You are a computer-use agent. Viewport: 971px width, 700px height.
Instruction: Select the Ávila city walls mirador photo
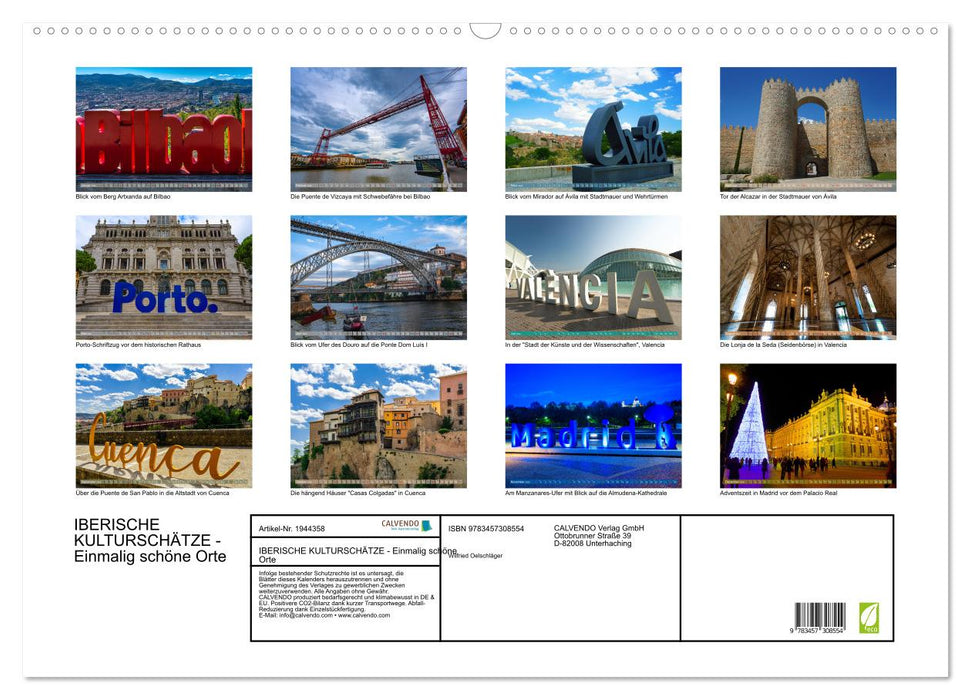pyautogui.click(x=592, y=128)
